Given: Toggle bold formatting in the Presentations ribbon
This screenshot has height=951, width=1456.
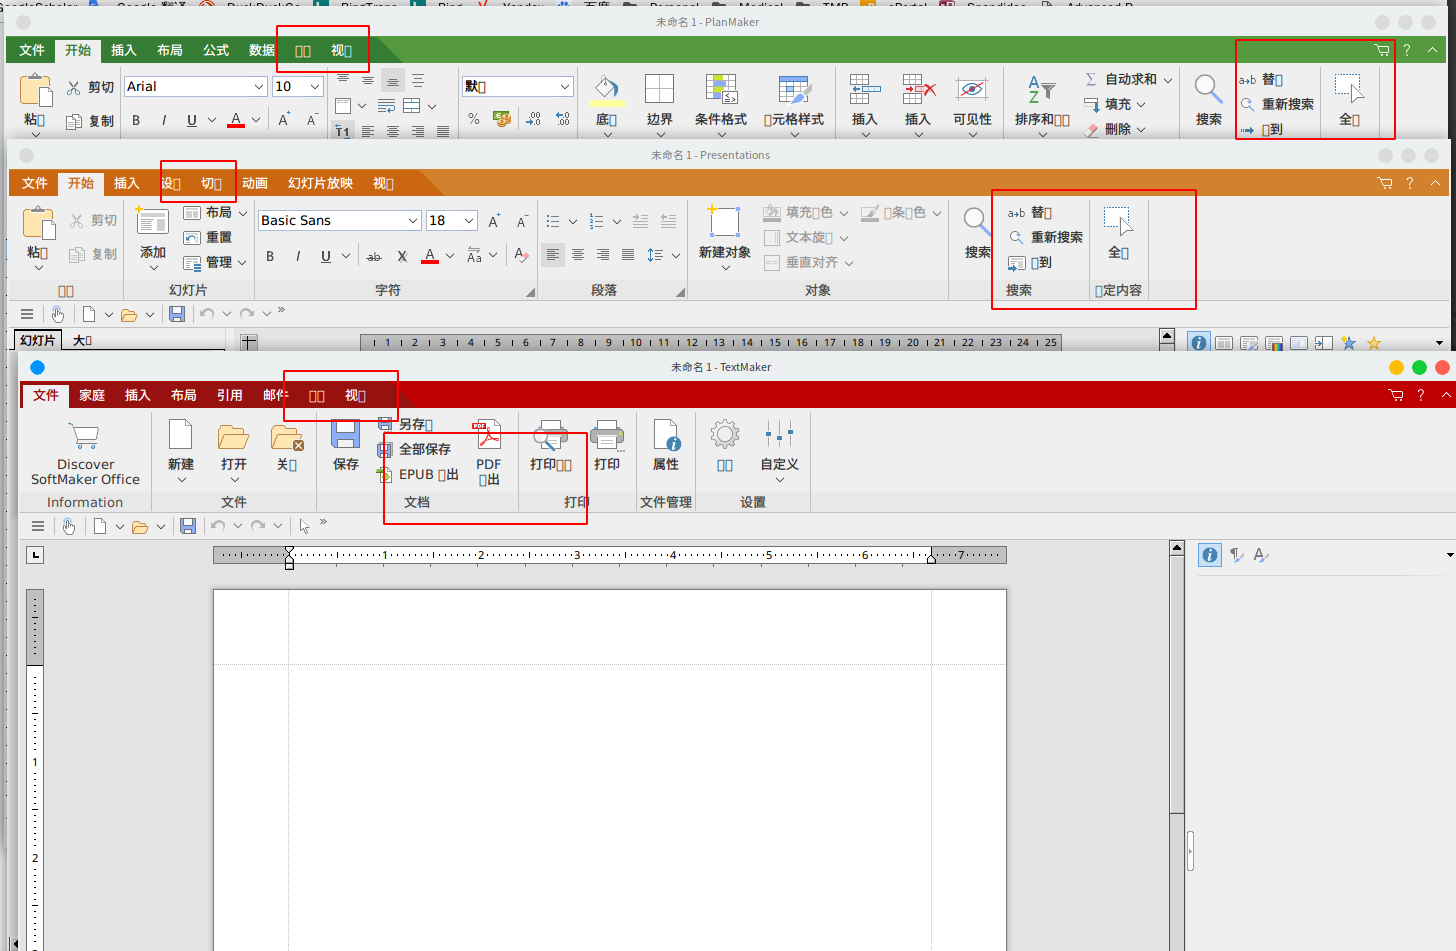Looking at the screenshot, I should [270, 256].
